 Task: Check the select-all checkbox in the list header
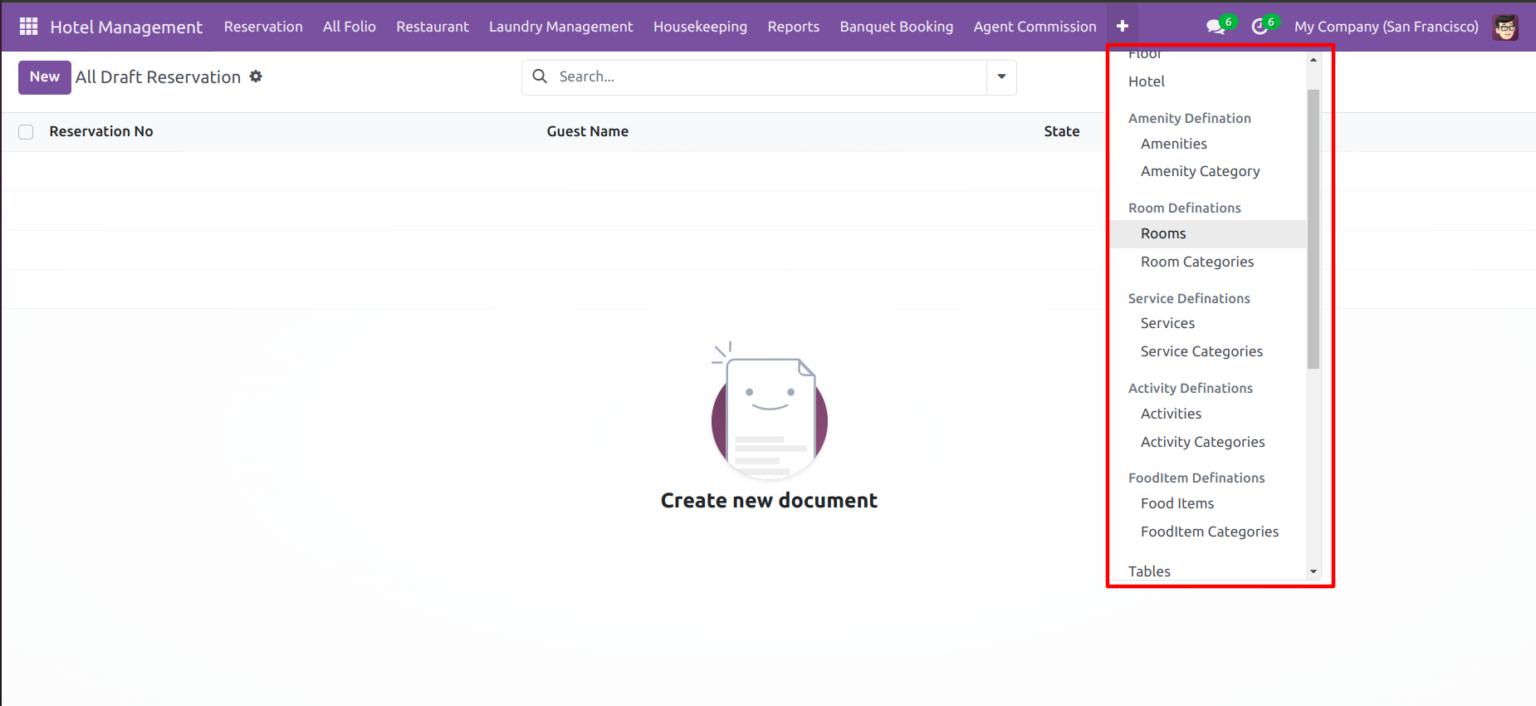(x=25, y=131)
